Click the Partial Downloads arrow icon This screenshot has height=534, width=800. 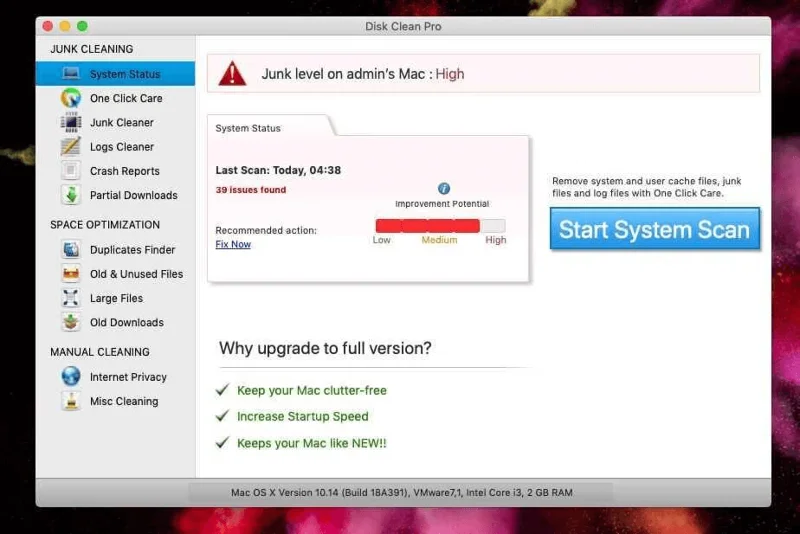[x=71, y=195]
